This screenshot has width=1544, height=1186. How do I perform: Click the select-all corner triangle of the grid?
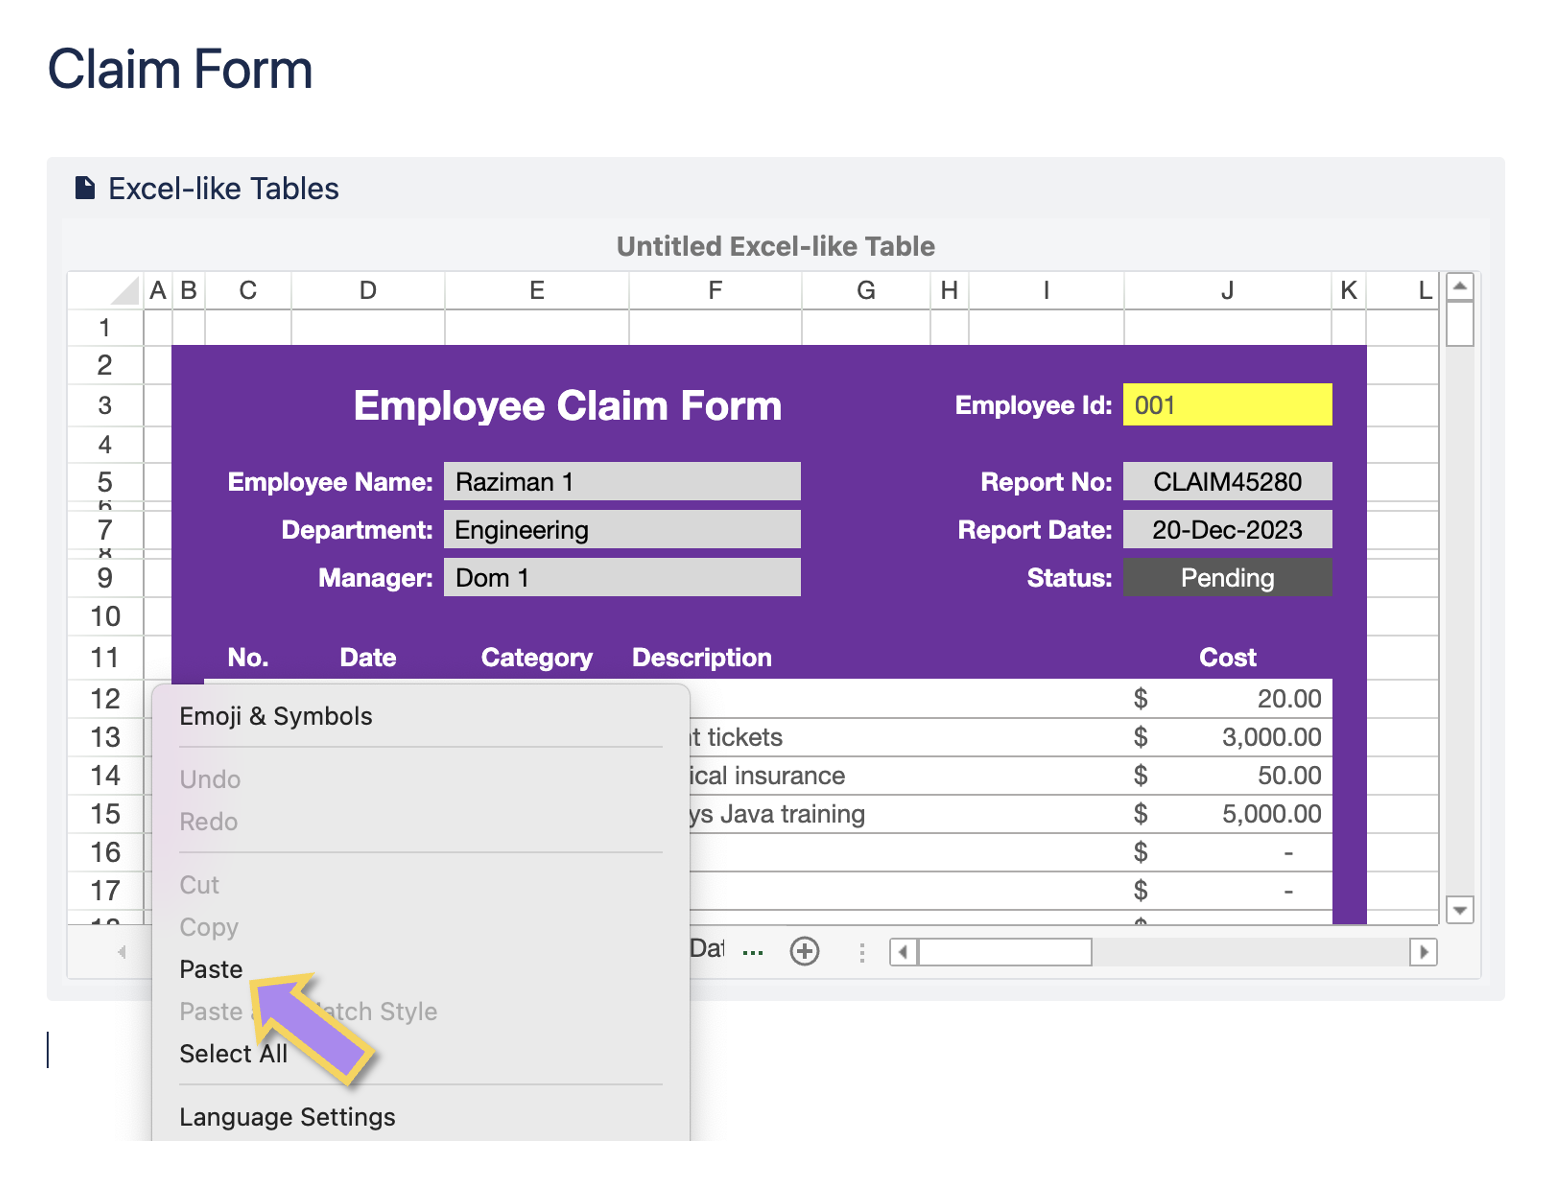(124, 291)
